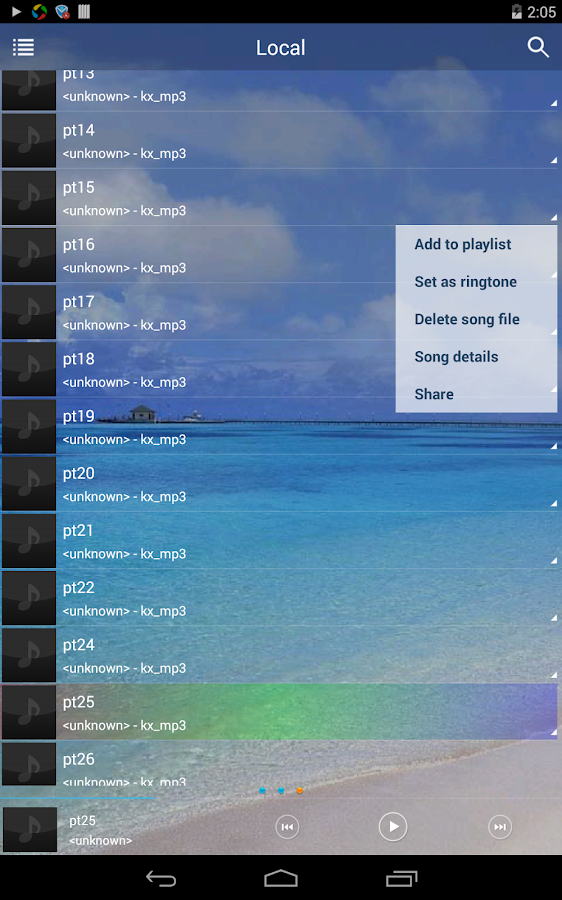The width and height of the screenshot is (562, 900).
Task: Click album art thumbnail of pt16
Action: click(29, 255)
